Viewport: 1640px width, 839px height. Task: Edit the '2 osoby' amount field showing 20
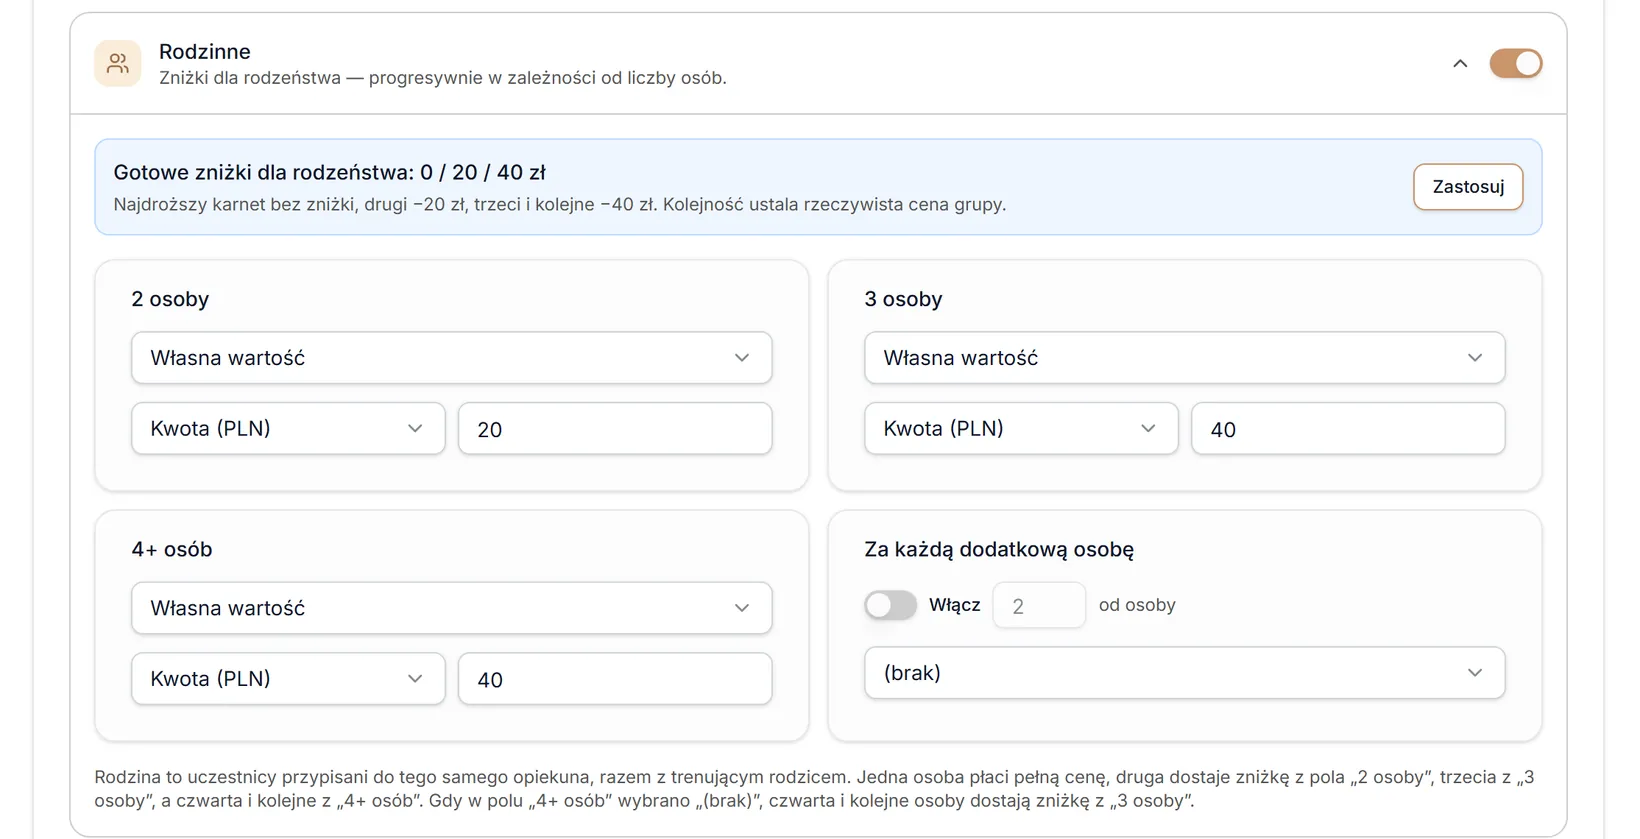coord(615,429)
